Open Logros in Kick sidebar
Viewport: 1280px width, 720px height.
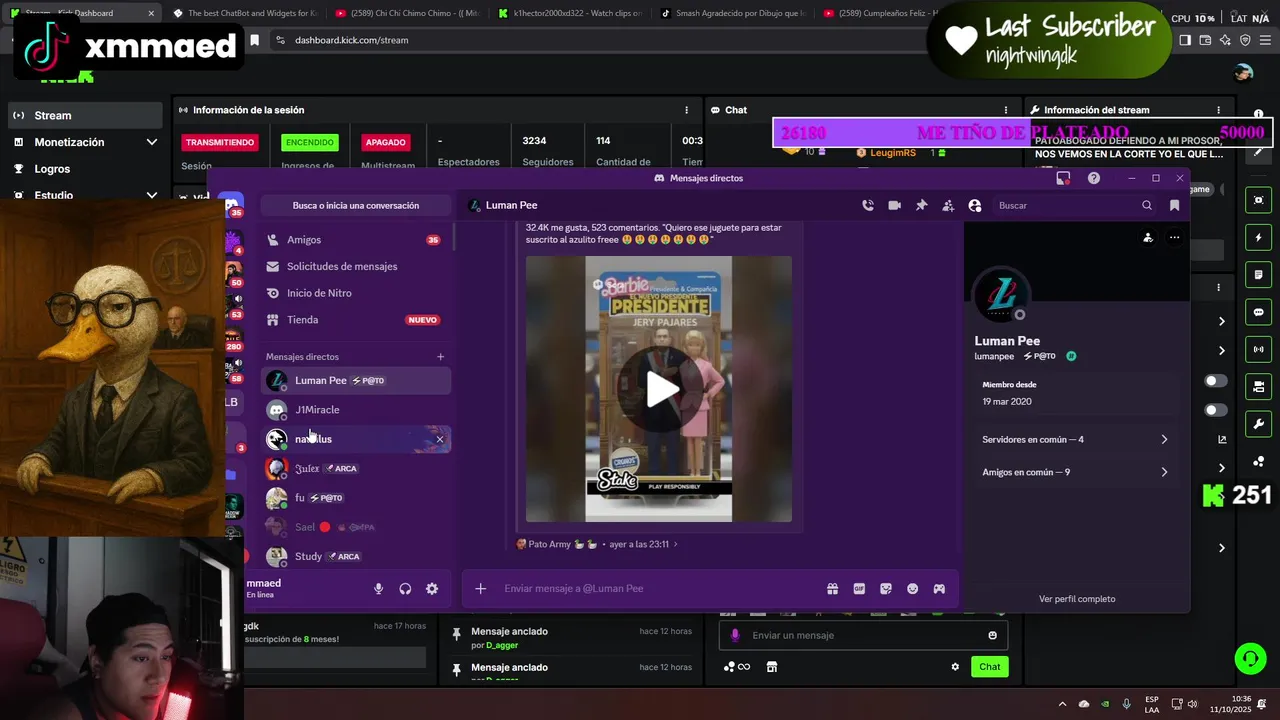(x=84, y=169)
